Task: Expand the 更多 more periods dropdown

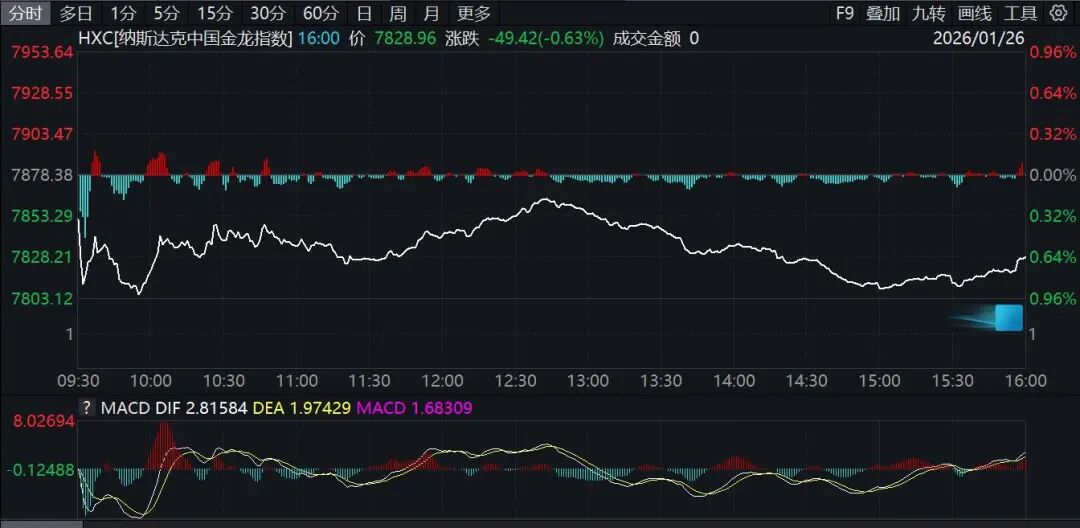Action: pyautogui.click(x=474, y=13)
